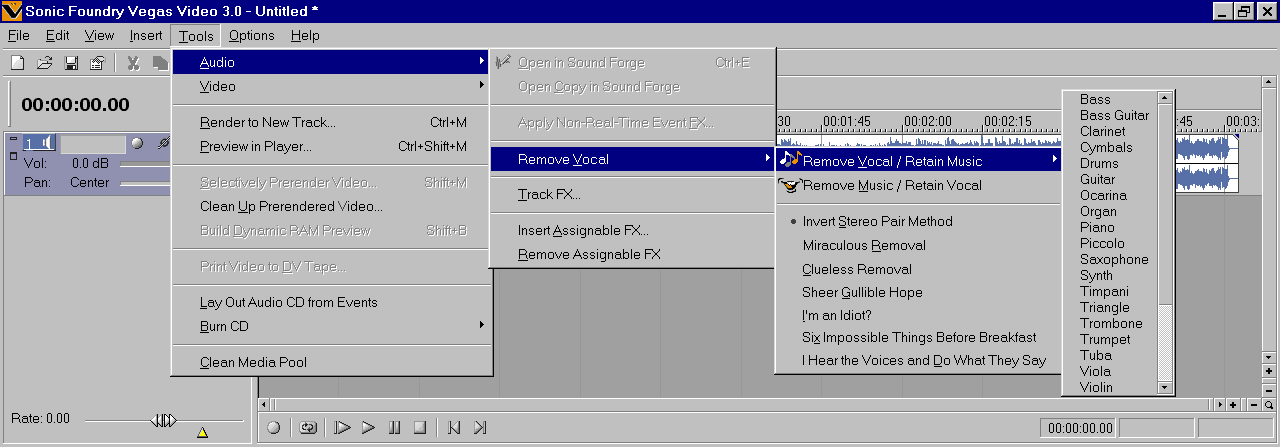Viewport: 1280px width, 447px height.
Task: Open the Edit menu
Action: (x=57, y=35)
